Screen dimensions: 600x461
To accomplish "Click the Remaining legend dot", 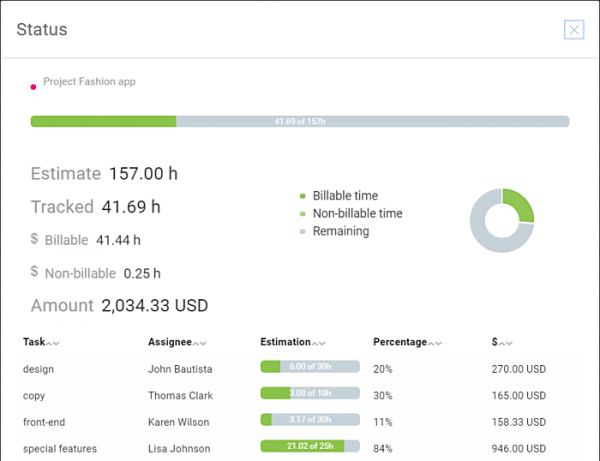I will tap(302, 232).
